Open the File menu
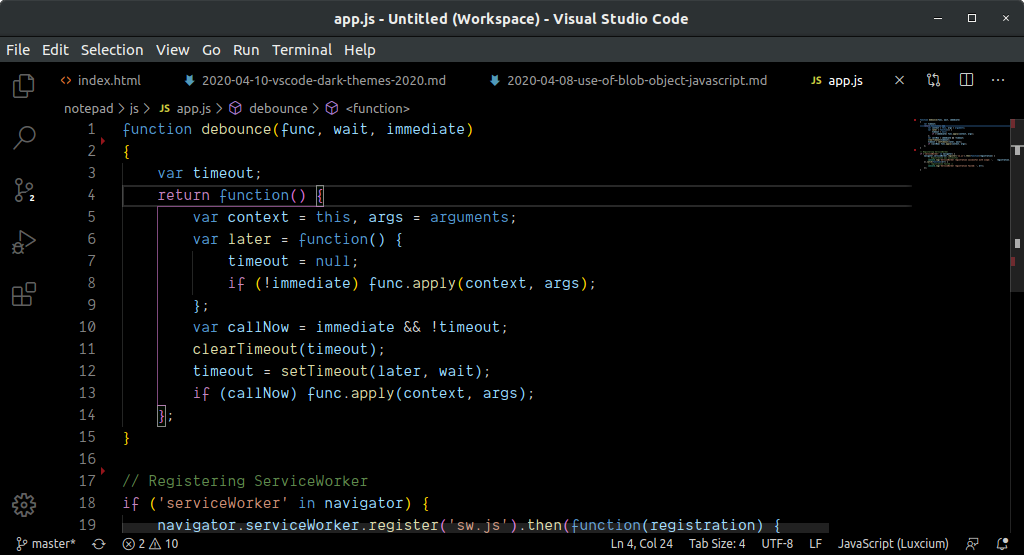The height and width of the screenshot is (555, 1024). [x=18, y=50]
